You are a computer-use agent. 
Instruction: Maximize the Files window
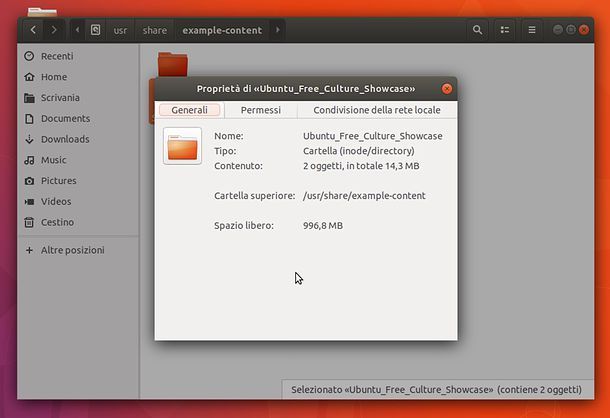tap(571, 30)
